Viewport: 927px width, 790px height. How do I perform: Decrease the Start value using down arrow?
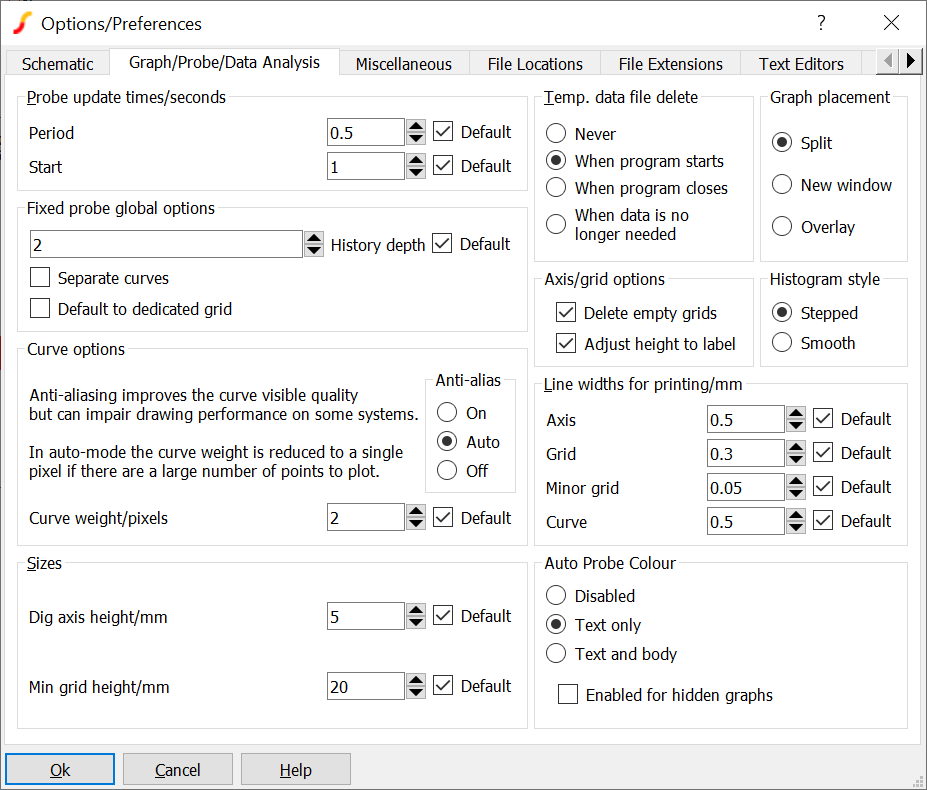(x=416, y=172)
